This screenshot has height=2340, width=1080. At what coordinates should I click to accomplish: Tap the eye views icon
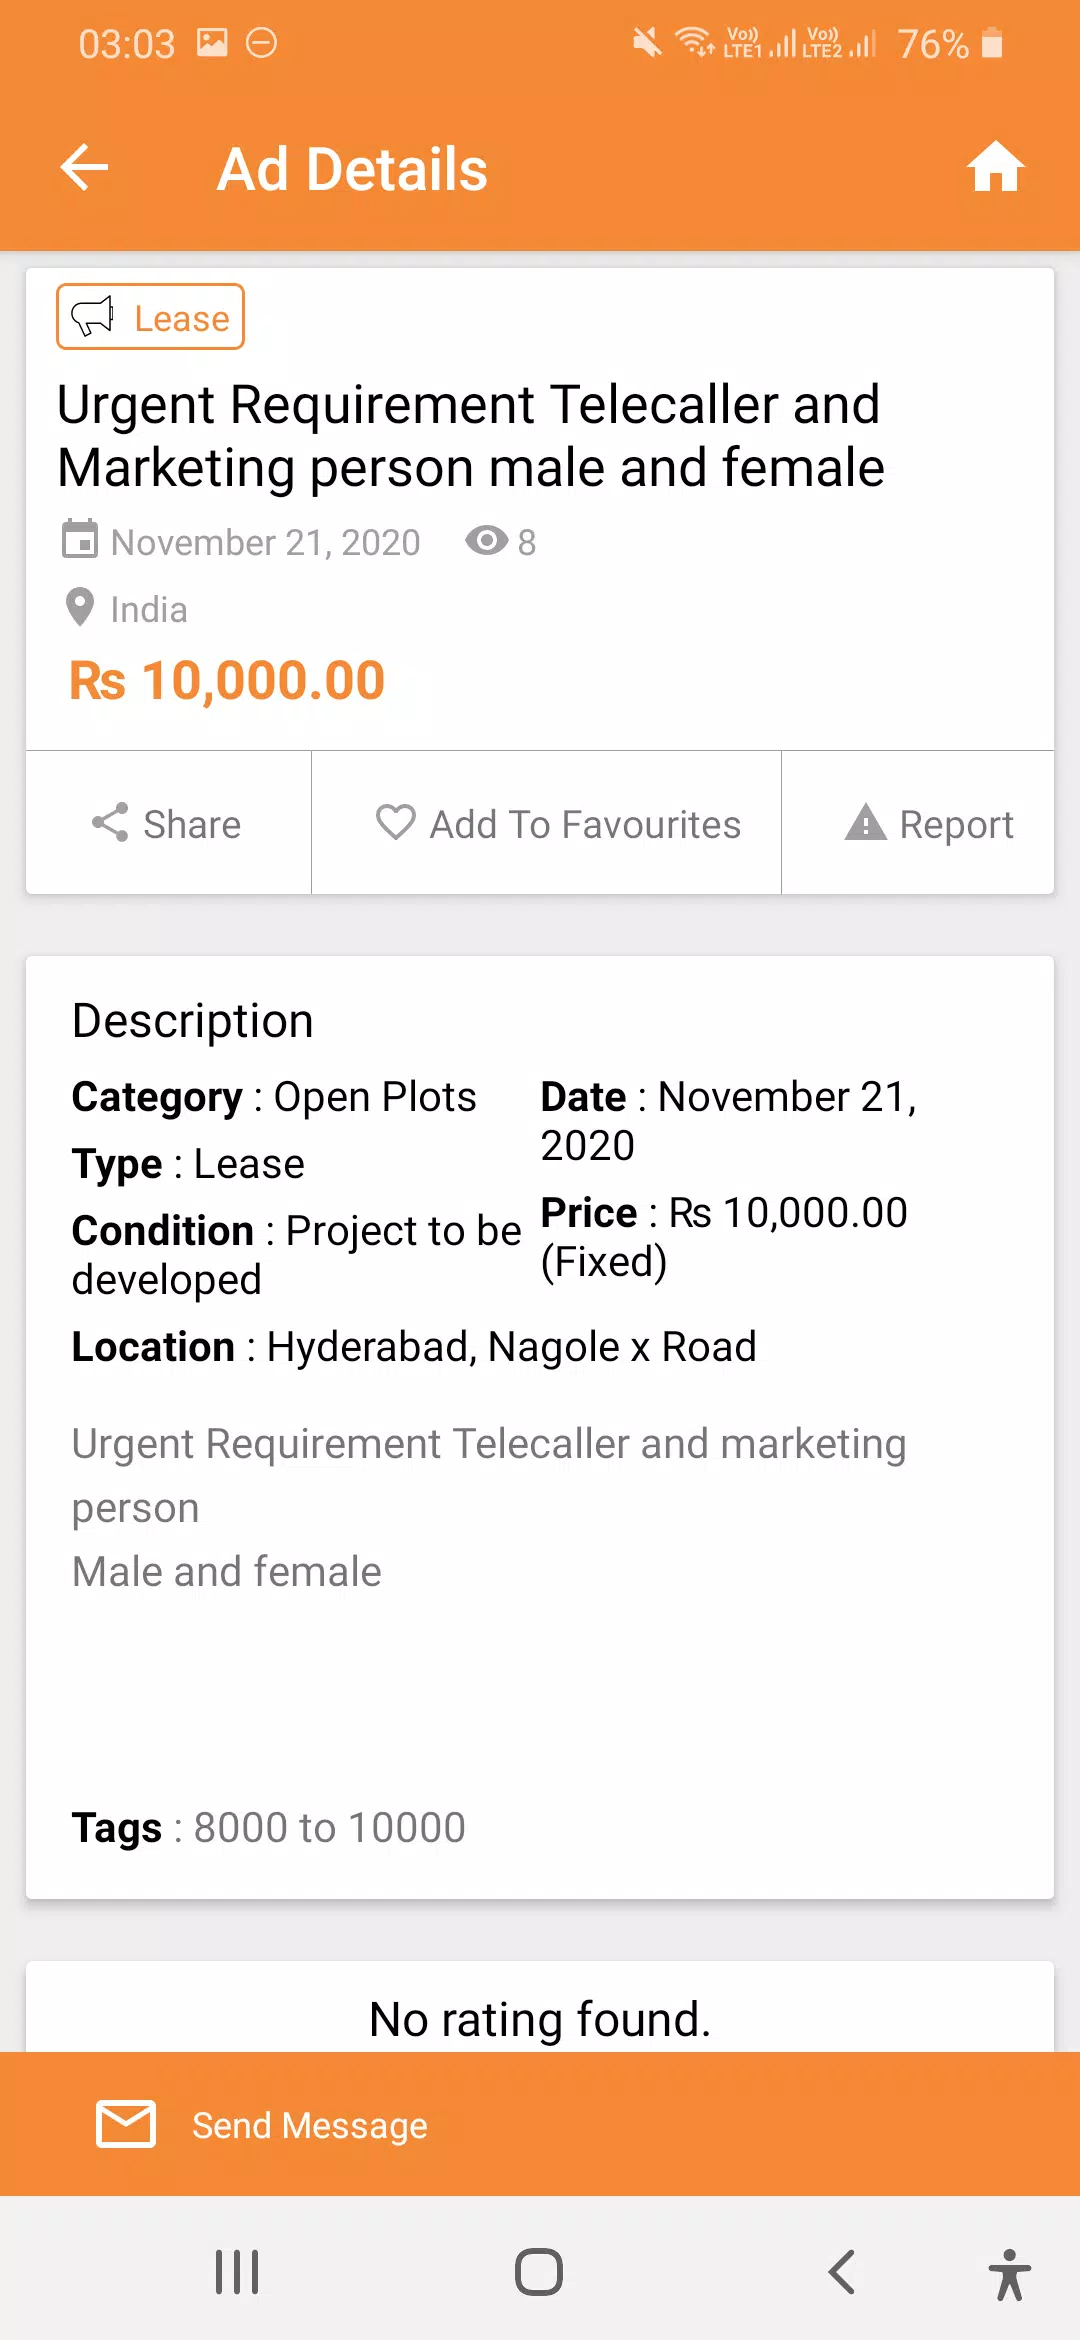[487, 541]
